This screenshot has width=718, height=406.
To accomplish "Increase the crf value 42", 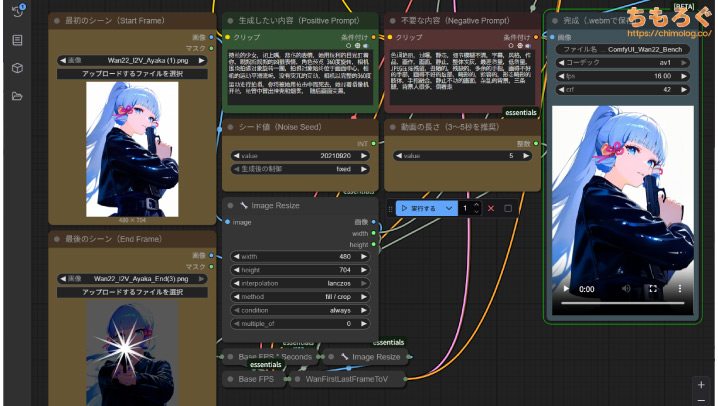I will click(x=684, y=90).
